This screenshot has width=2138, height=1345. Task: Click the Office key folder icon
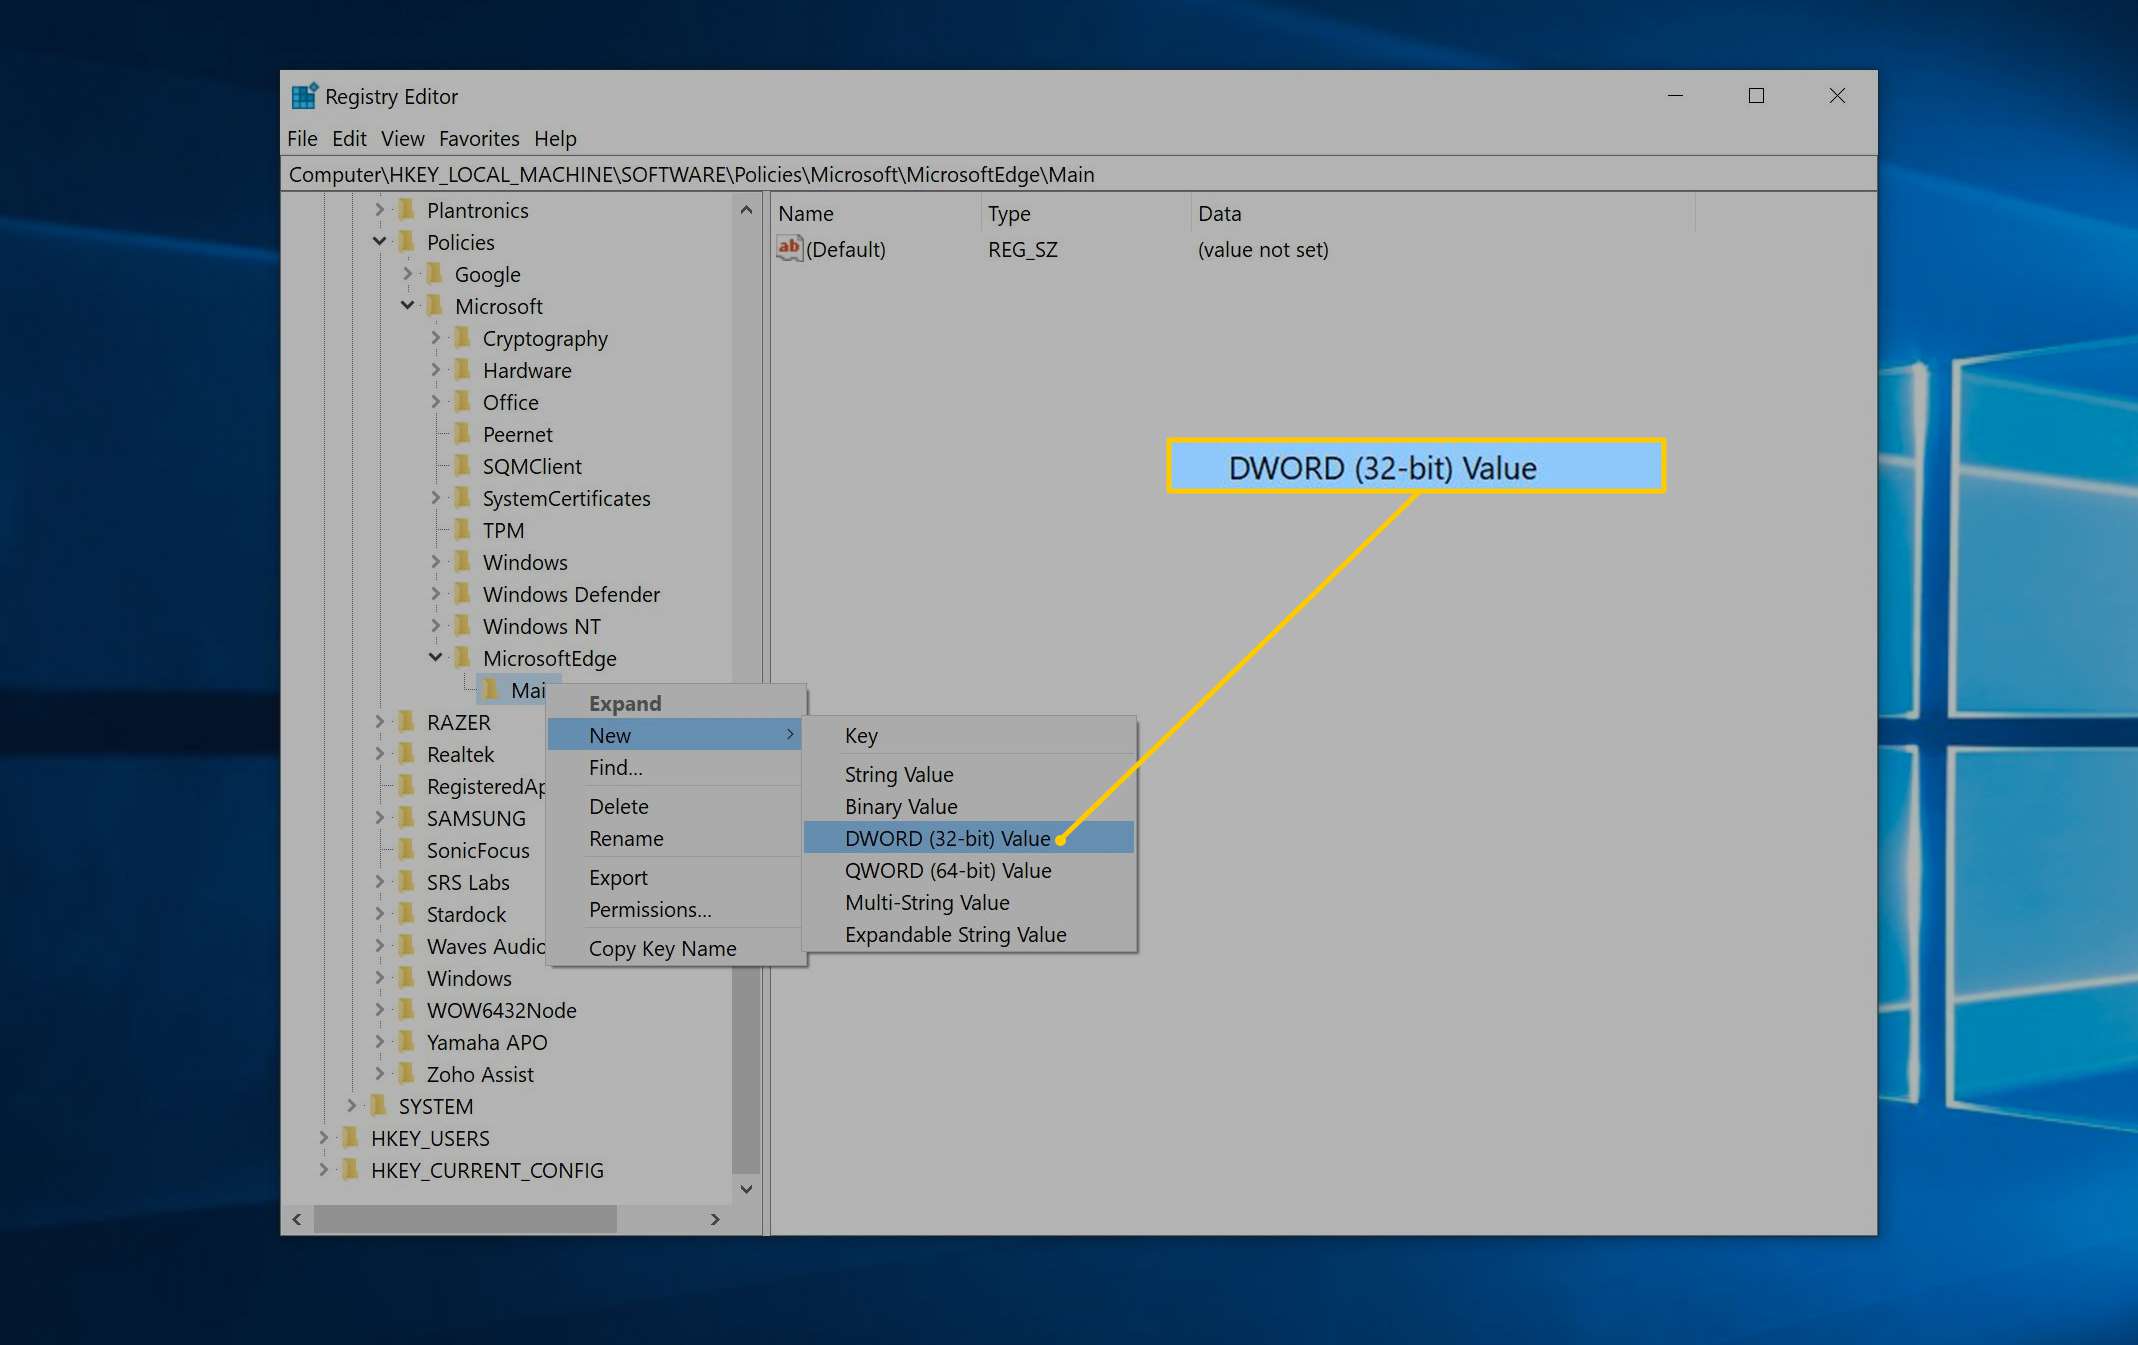point(462,402)
